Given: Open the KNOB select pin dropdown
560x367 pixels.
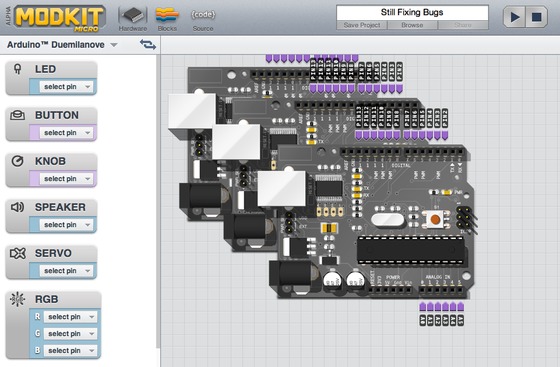Looking at the screenshot, I should click(66, 179).
